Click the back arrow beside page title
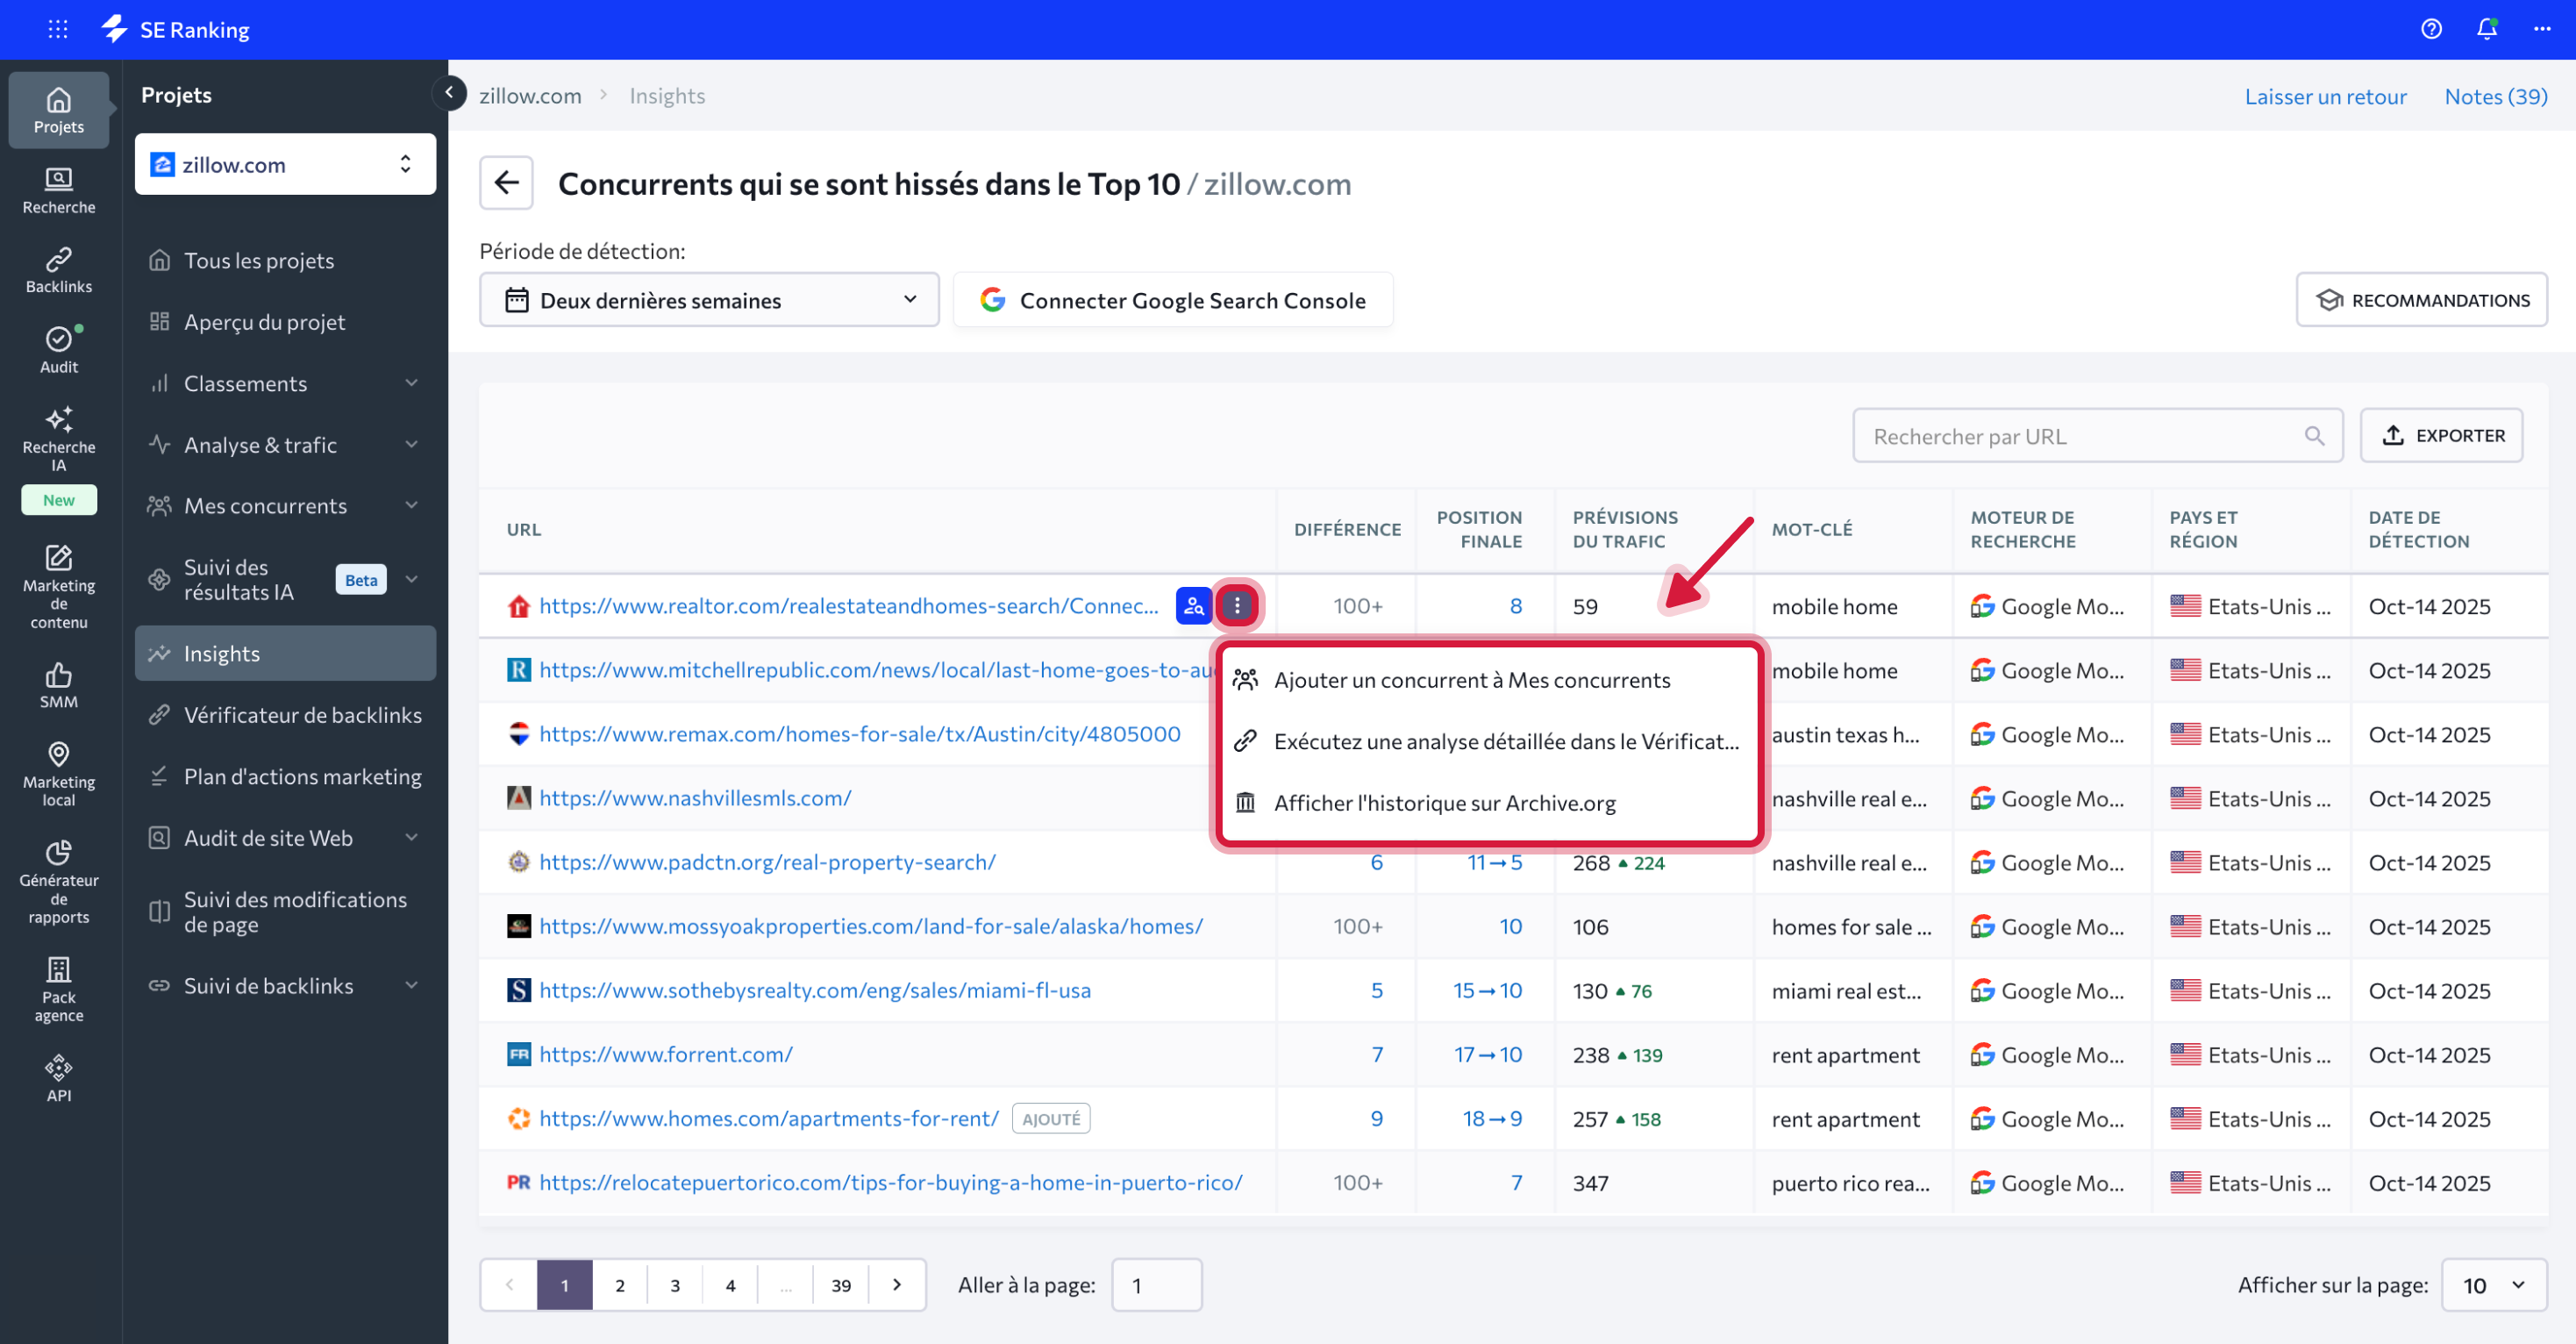Viewport: 2576px width, 1344px height. pyautogui.click(x=506, y=182)
